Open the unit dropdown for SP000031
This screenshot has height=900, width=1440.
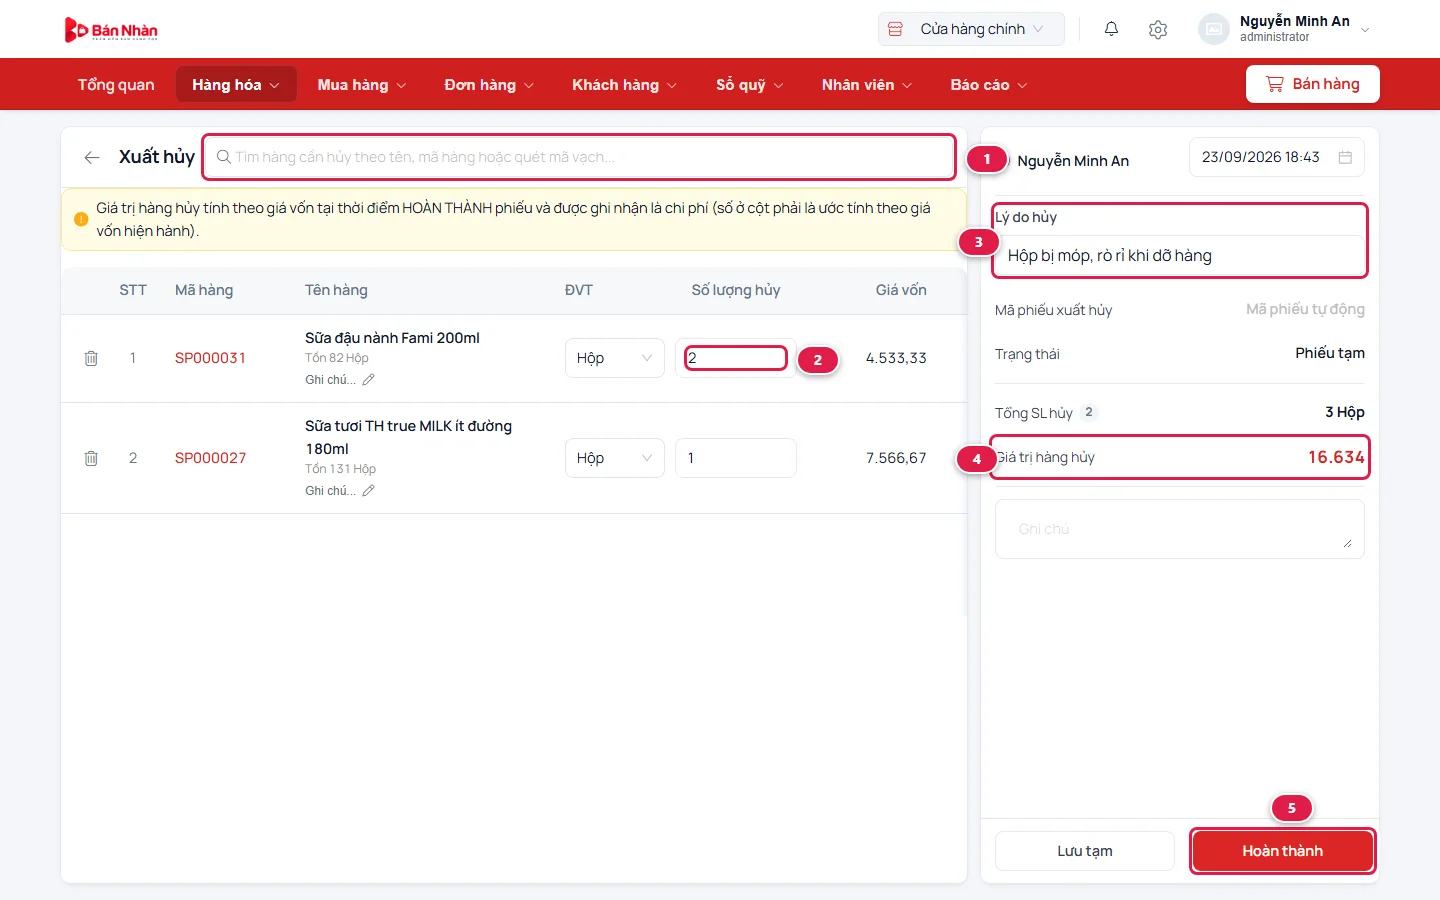coord(614,358)
